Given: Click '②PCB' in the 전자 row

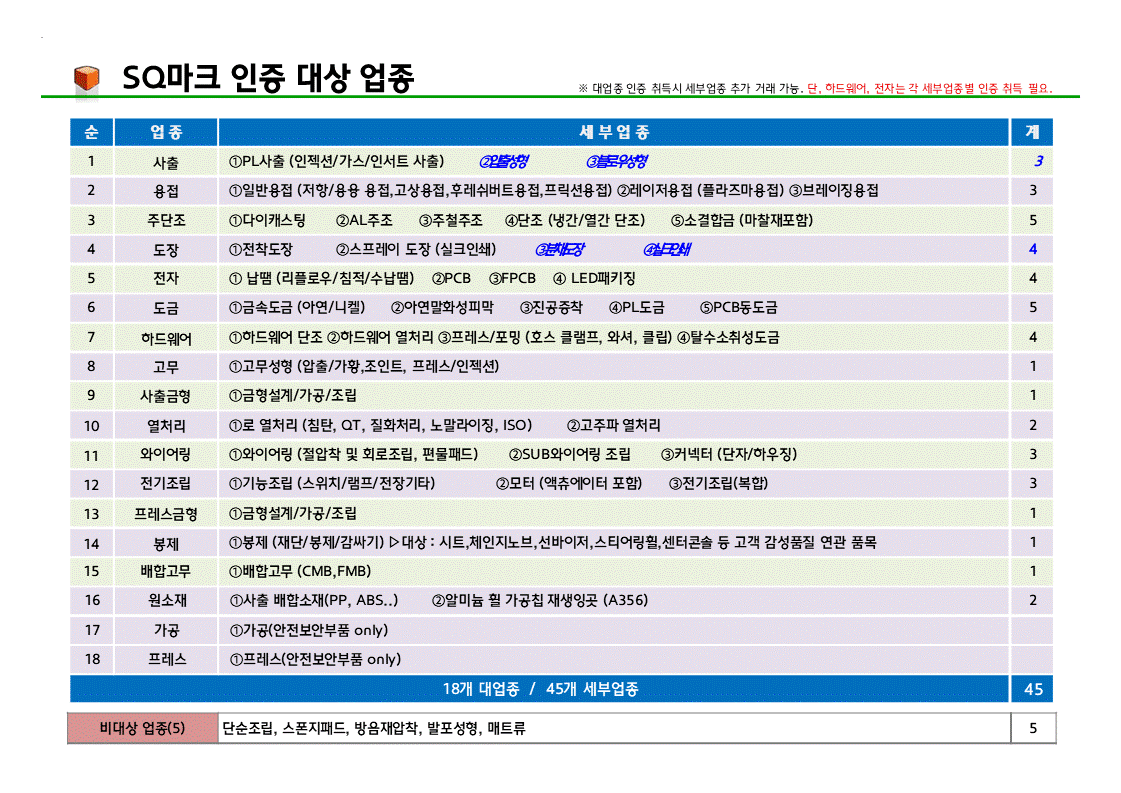Looking at the screenshot, I should pos(451,278).
